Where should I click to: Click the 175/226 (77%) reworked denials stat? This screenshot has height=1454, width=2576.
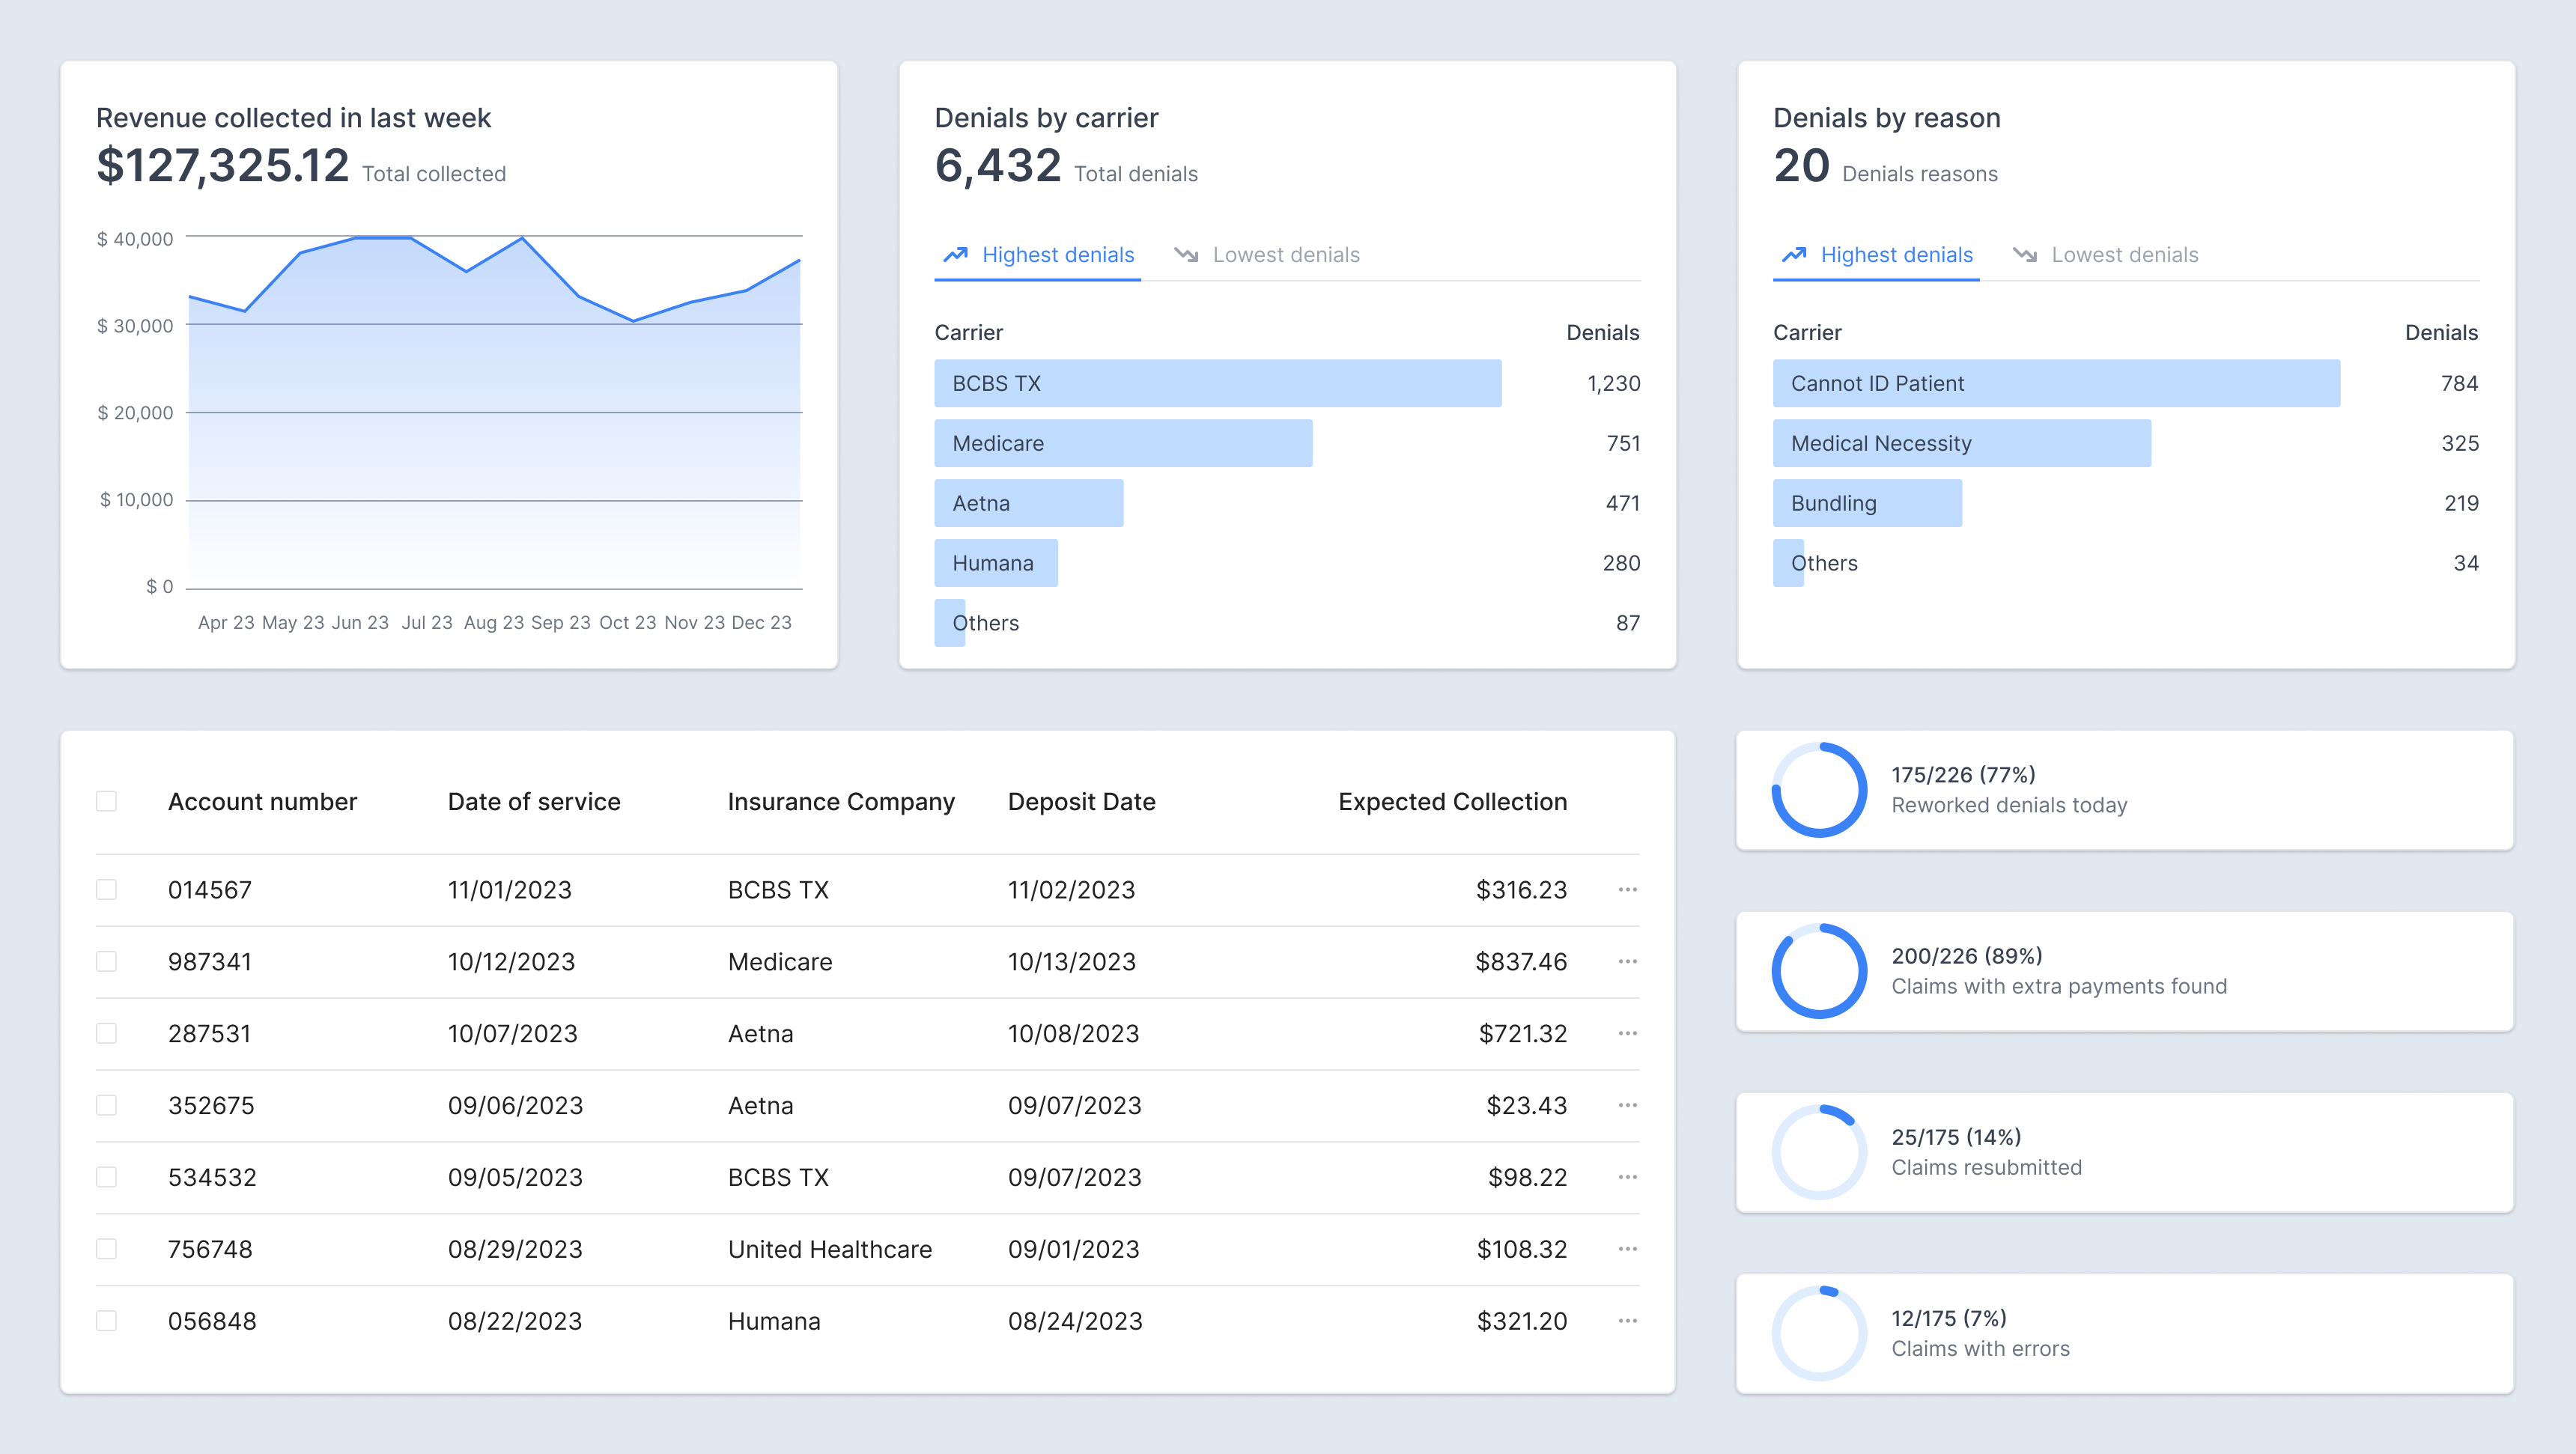1963,775
